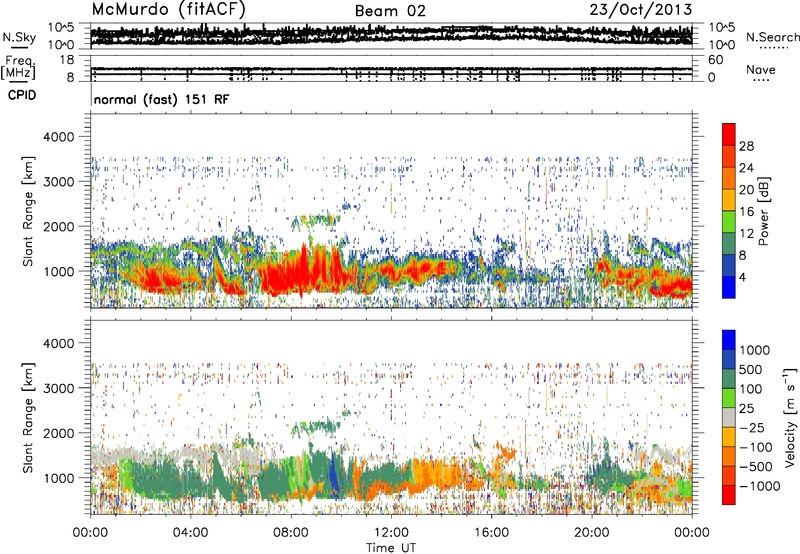Click the 'Velocity [m s-1]' colorbar label
The width and height of the screenshot is (800, 554).
click(x=790, y=417)
